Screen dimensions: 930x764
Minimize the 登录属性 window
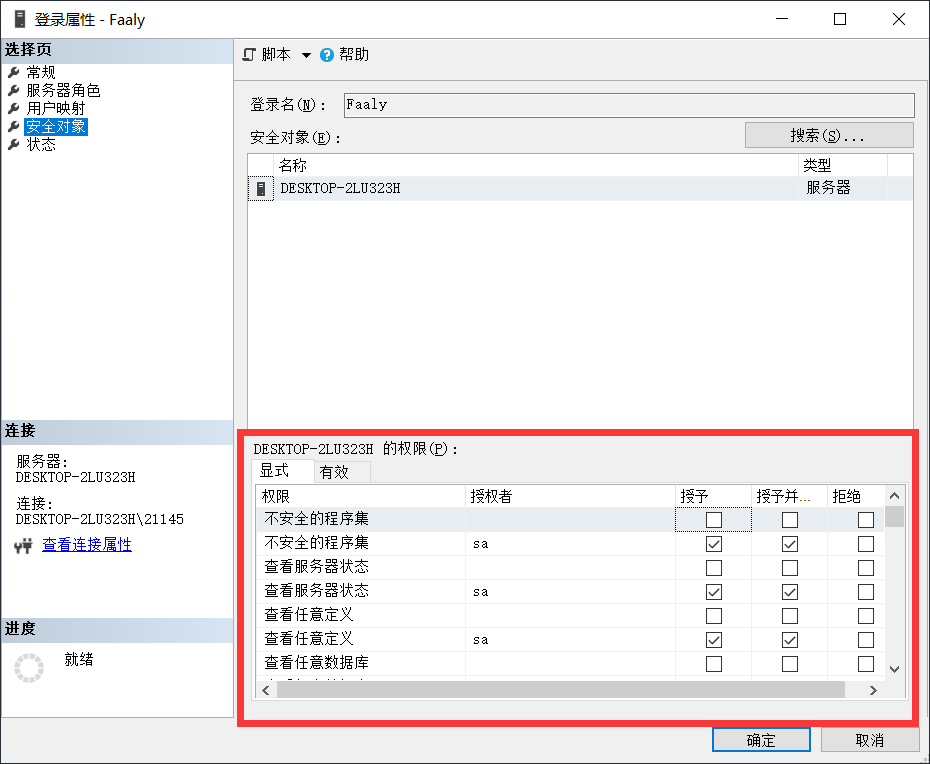(x=782, y=19)
